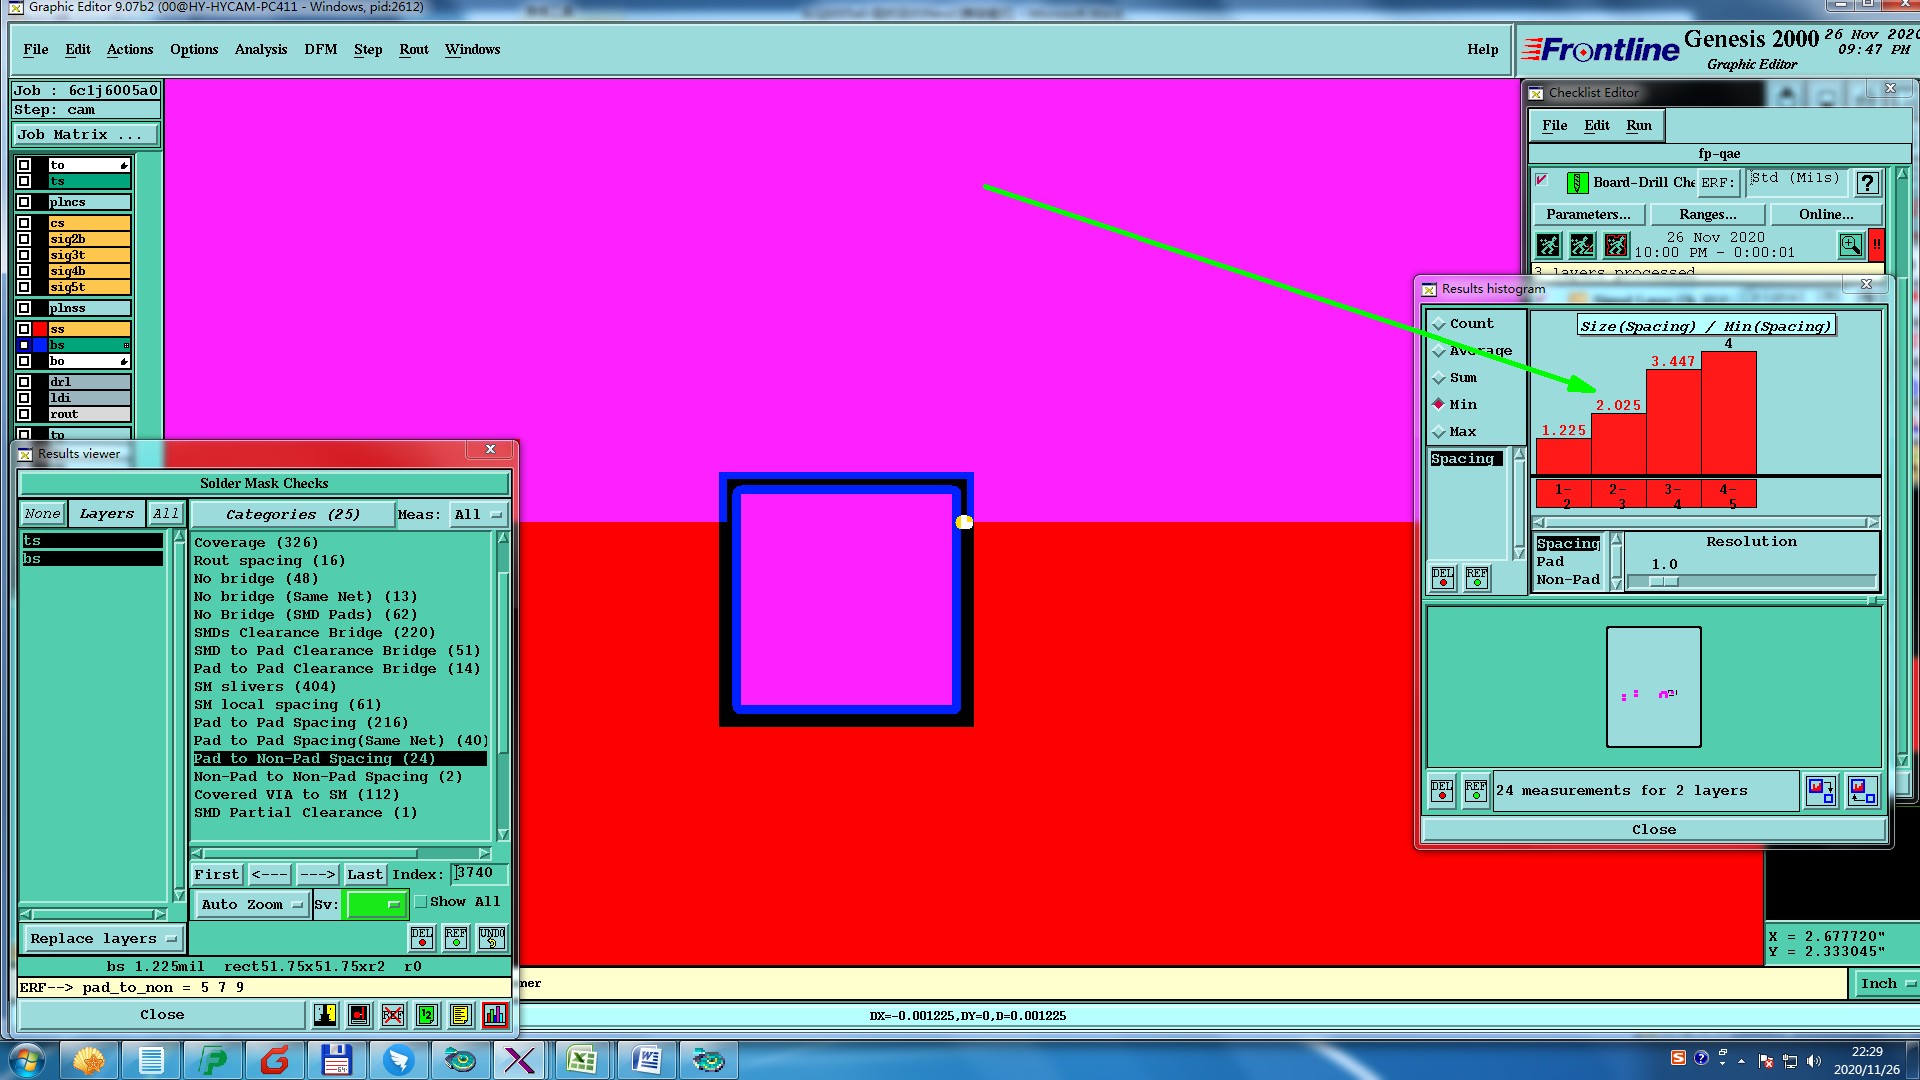Click the histogram chart icon in Results viewer

495,1015
